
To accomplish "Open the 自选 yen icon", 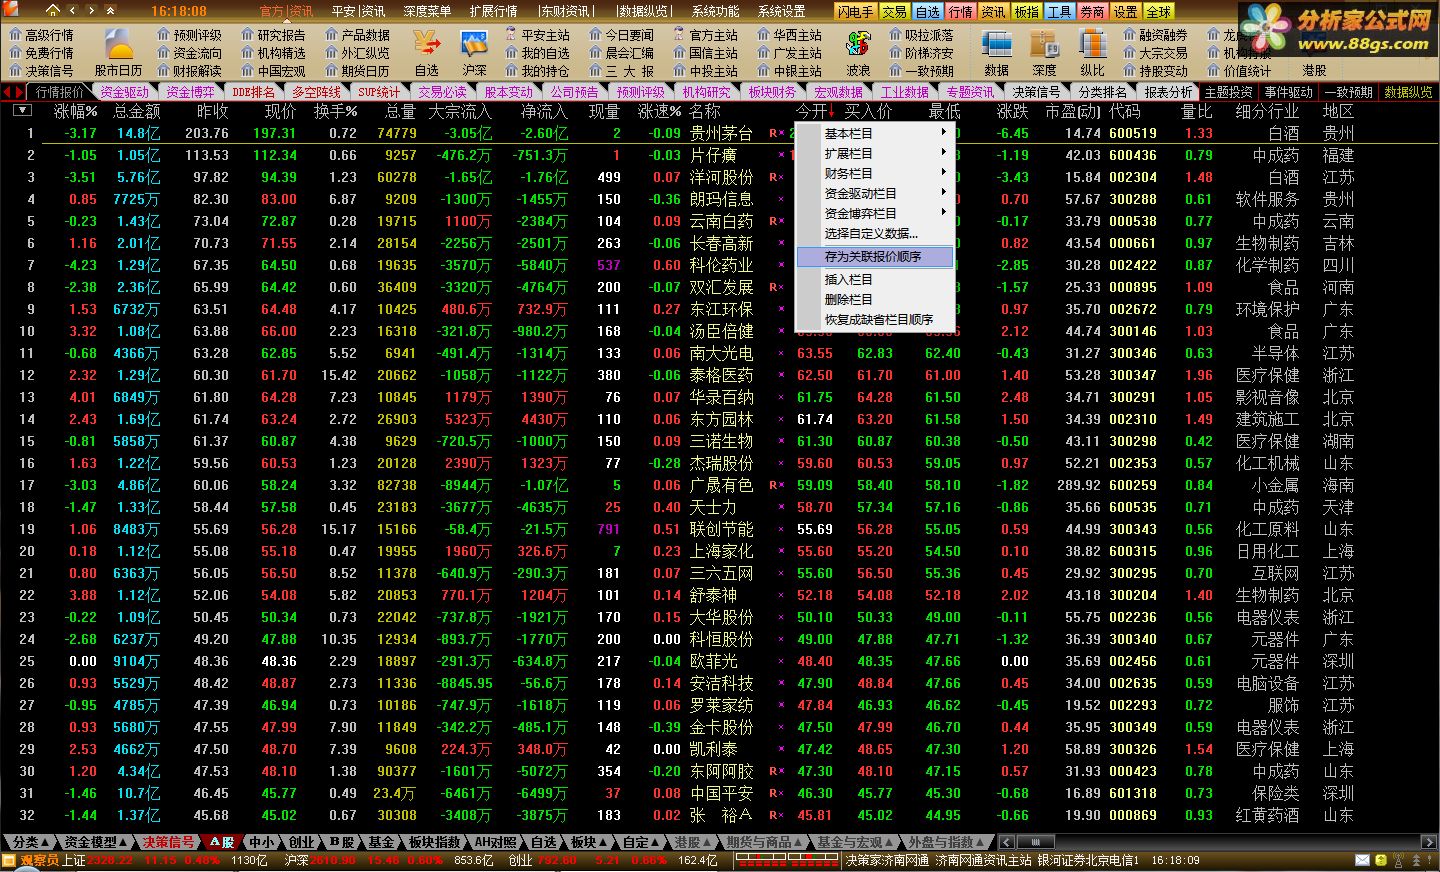I will coord(427,44).
